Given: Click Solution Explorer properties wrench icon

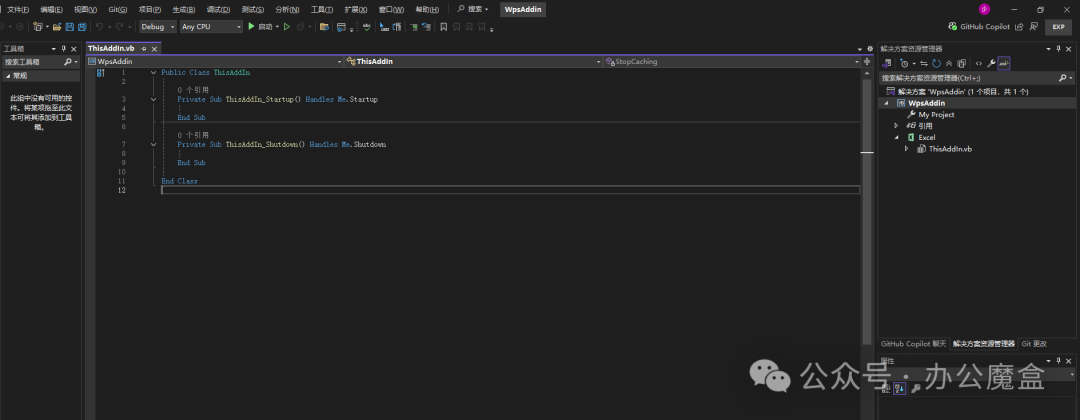Looking at the screenshot, I should (991, 63).
